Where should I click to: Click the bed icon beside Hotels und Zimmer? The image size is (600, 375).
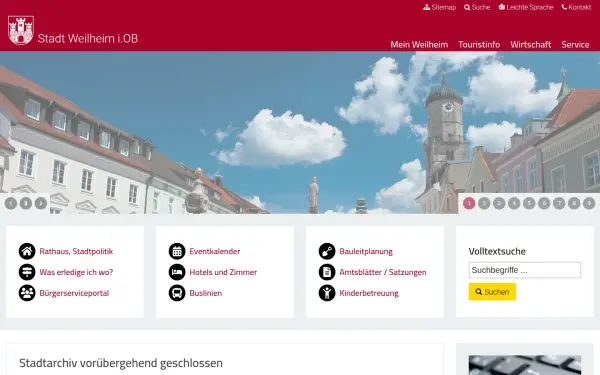[x=177, y=272]
